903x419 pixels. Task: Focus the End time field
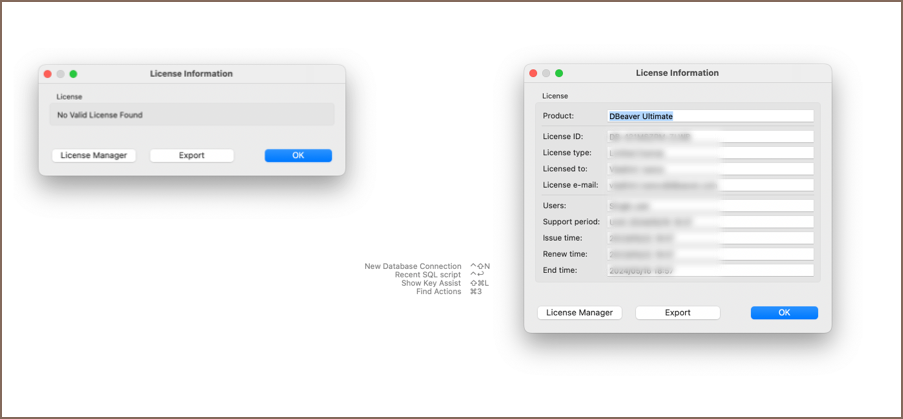(710, 270)
